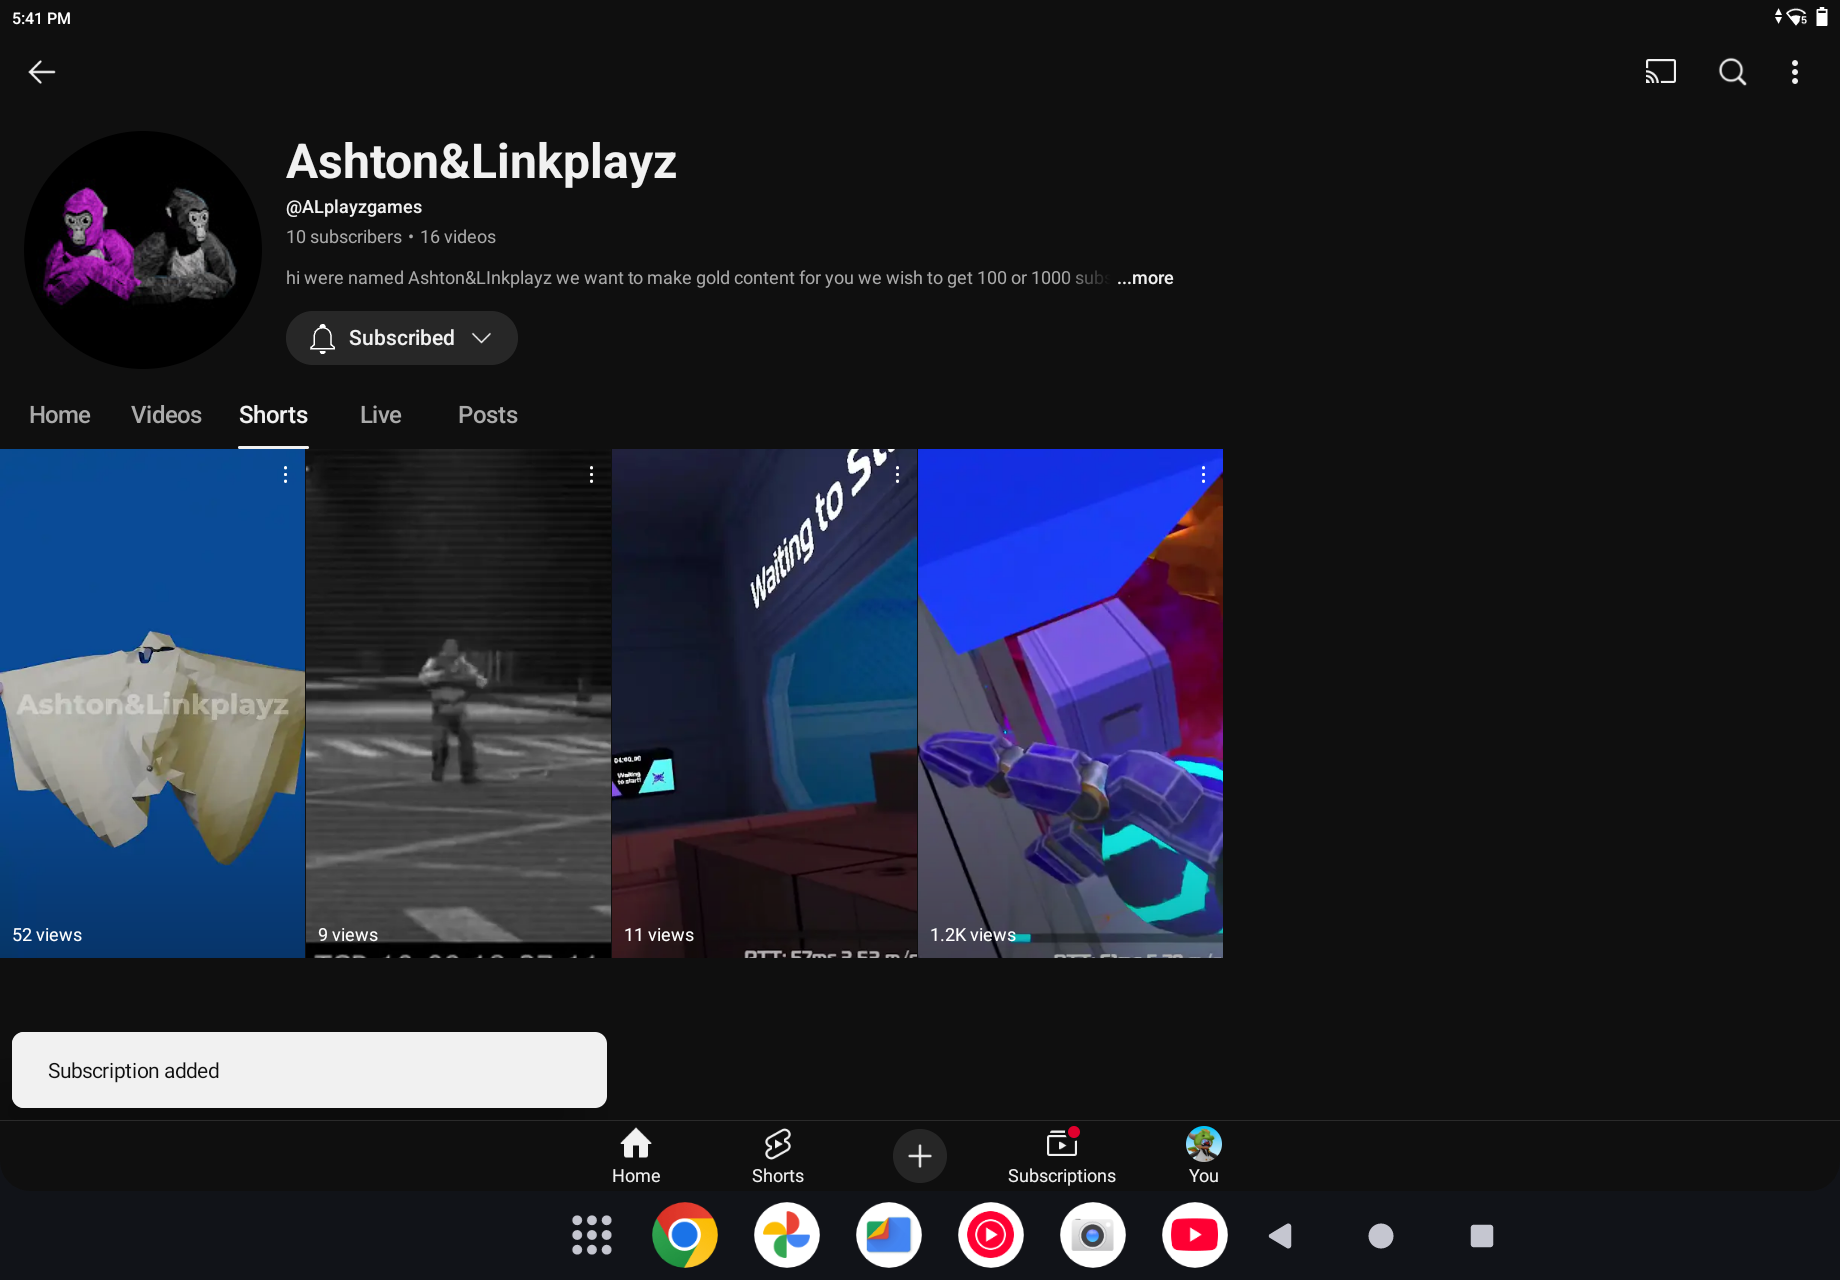The height and width of the screenshot is (1280, 1840).
Task: Tap the 'Subscription added' snackbar
Action: (x=309, y=1070)
